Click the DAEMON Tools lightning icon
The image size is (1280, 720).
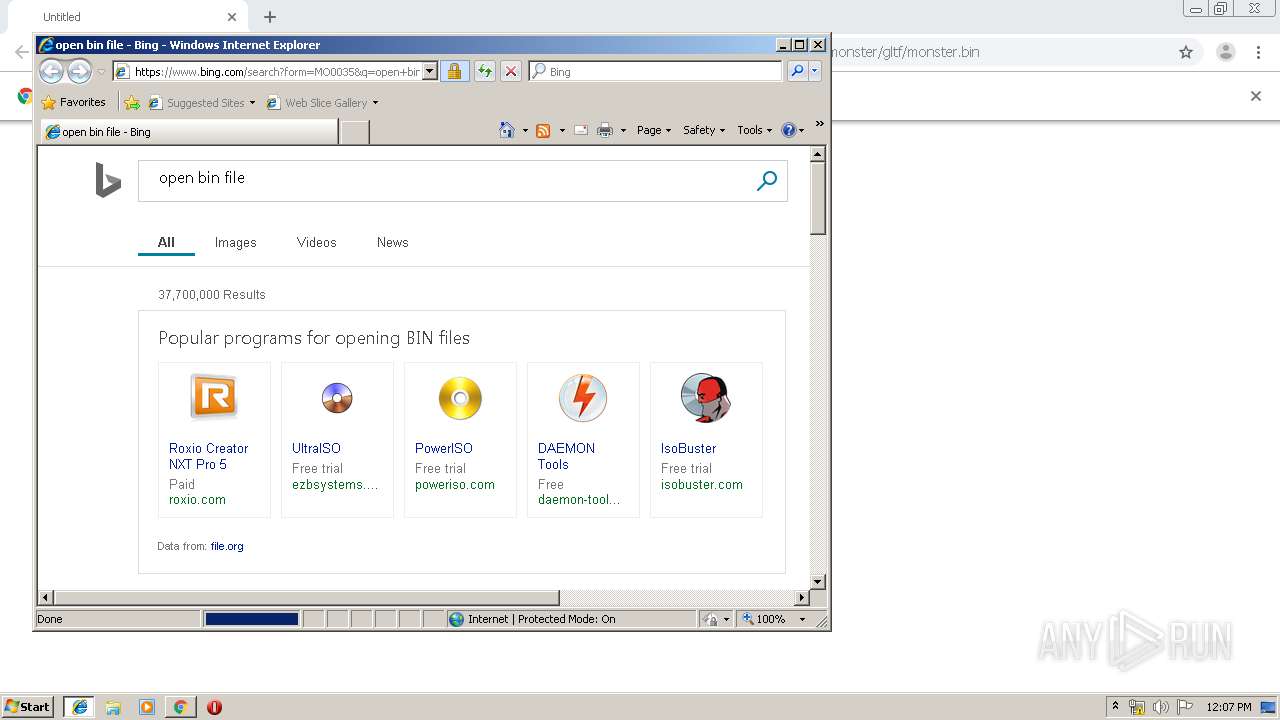[x=583, y=398]
